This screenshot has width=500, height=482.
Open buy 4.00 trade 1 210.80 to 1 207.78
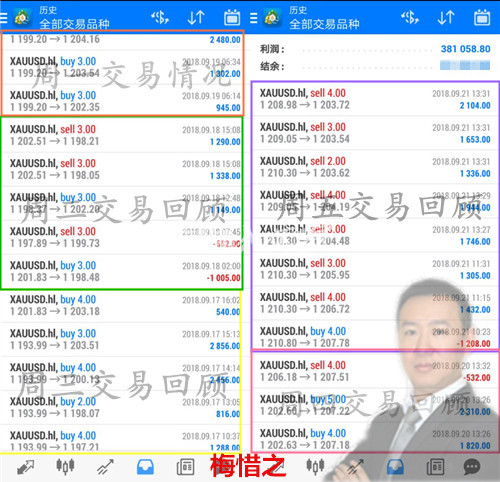coord(375,336)
